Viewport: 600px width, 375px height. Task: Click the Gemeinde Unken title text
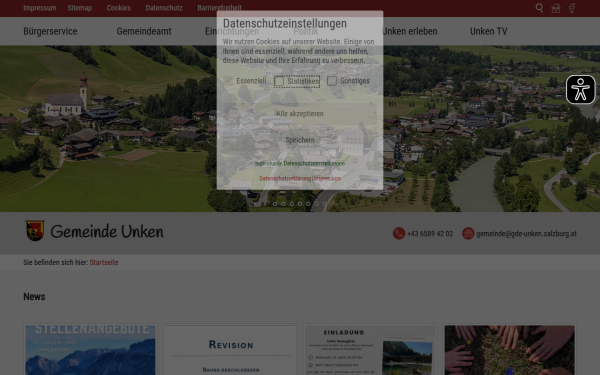tap(107, 231)
